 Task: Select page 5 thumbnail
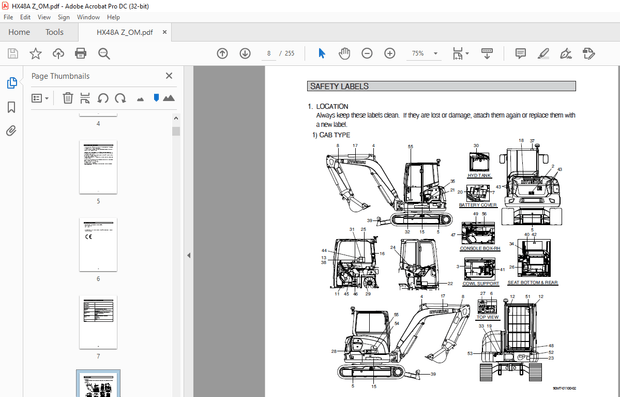pos(98,167)
